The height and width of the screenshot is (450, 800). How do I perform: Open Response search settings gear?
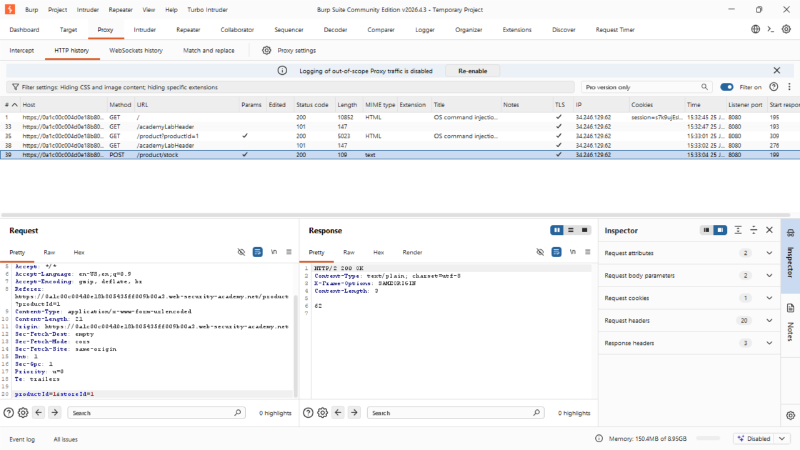point(322,413)
